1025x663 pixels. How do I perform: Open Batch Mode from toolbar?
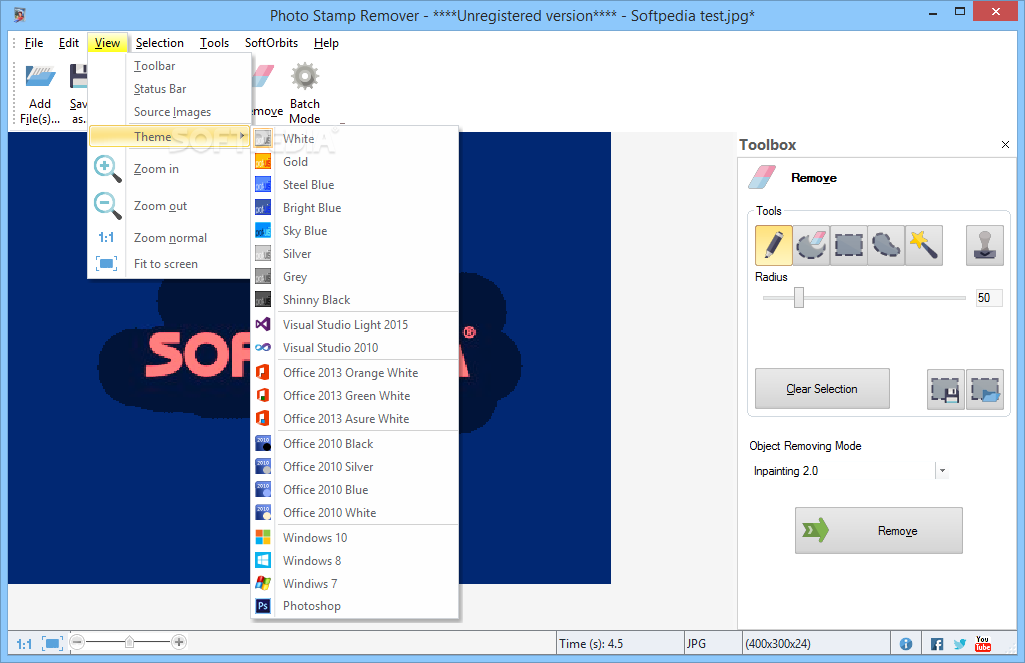(305, 94)
